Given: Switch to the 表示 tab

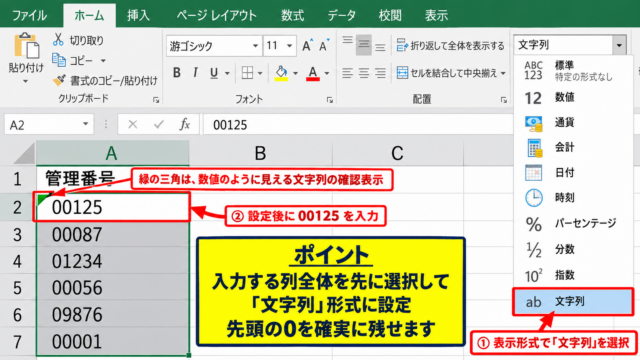Looking at the screenshot, I should pos(436,16).
